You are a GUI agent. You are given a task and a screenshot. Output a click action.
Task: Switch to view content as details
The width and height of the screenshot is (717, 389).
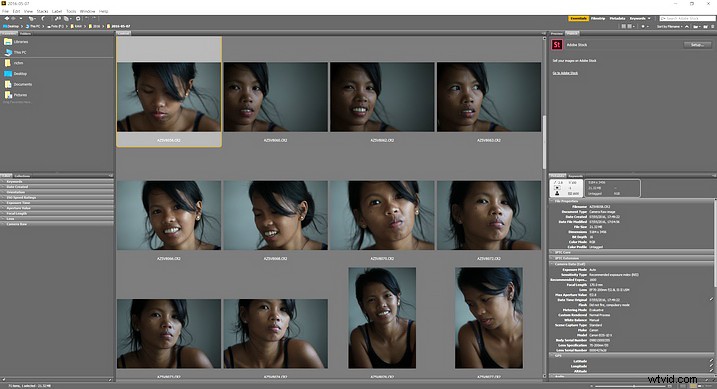tap(700, 386)
